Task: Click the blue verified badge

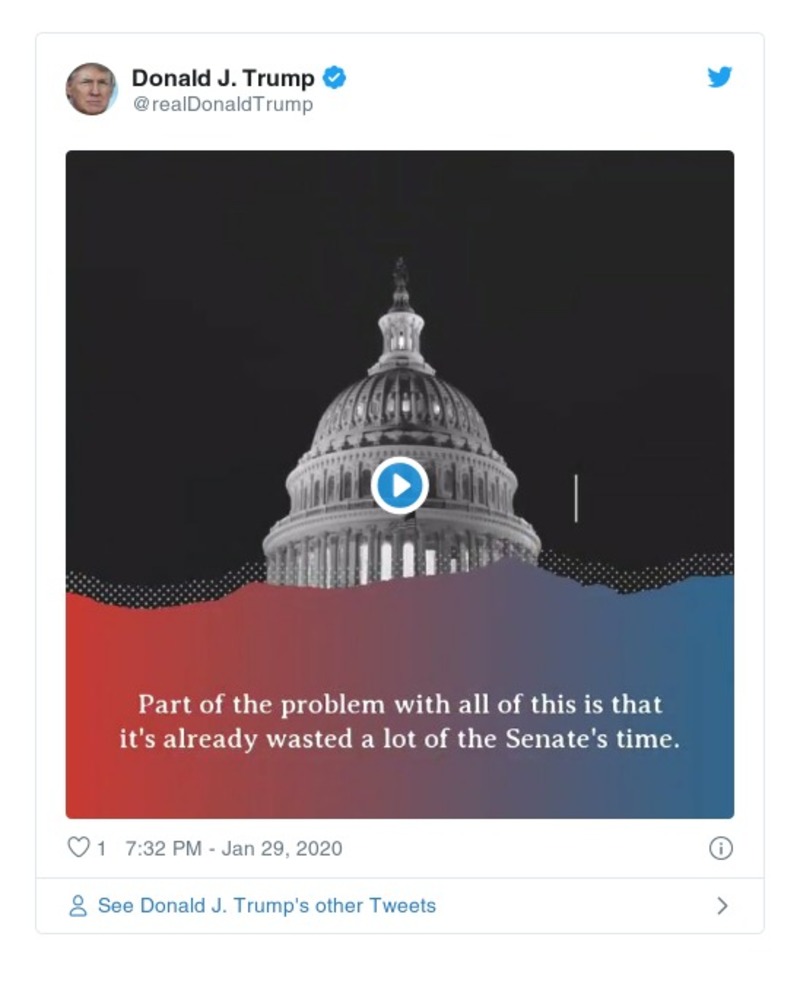Action: coord(334,75)
